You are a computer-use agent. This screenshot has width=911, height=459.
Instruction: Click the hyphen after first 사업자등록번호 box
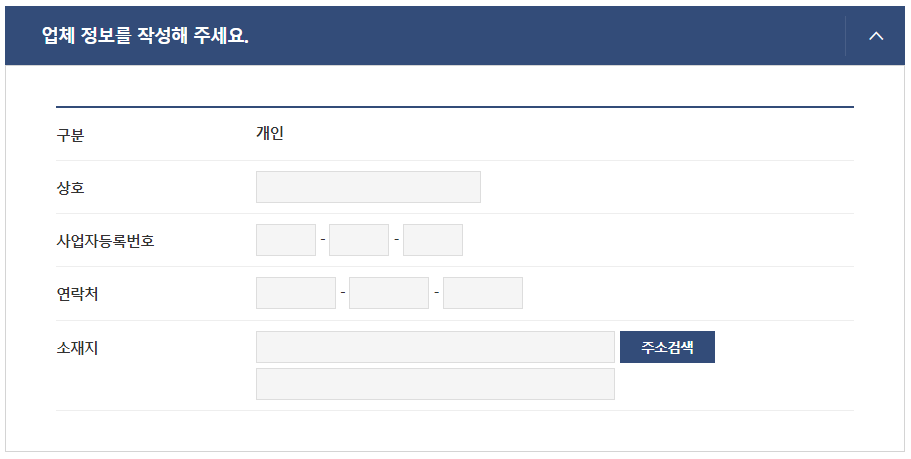click(322, 239)
